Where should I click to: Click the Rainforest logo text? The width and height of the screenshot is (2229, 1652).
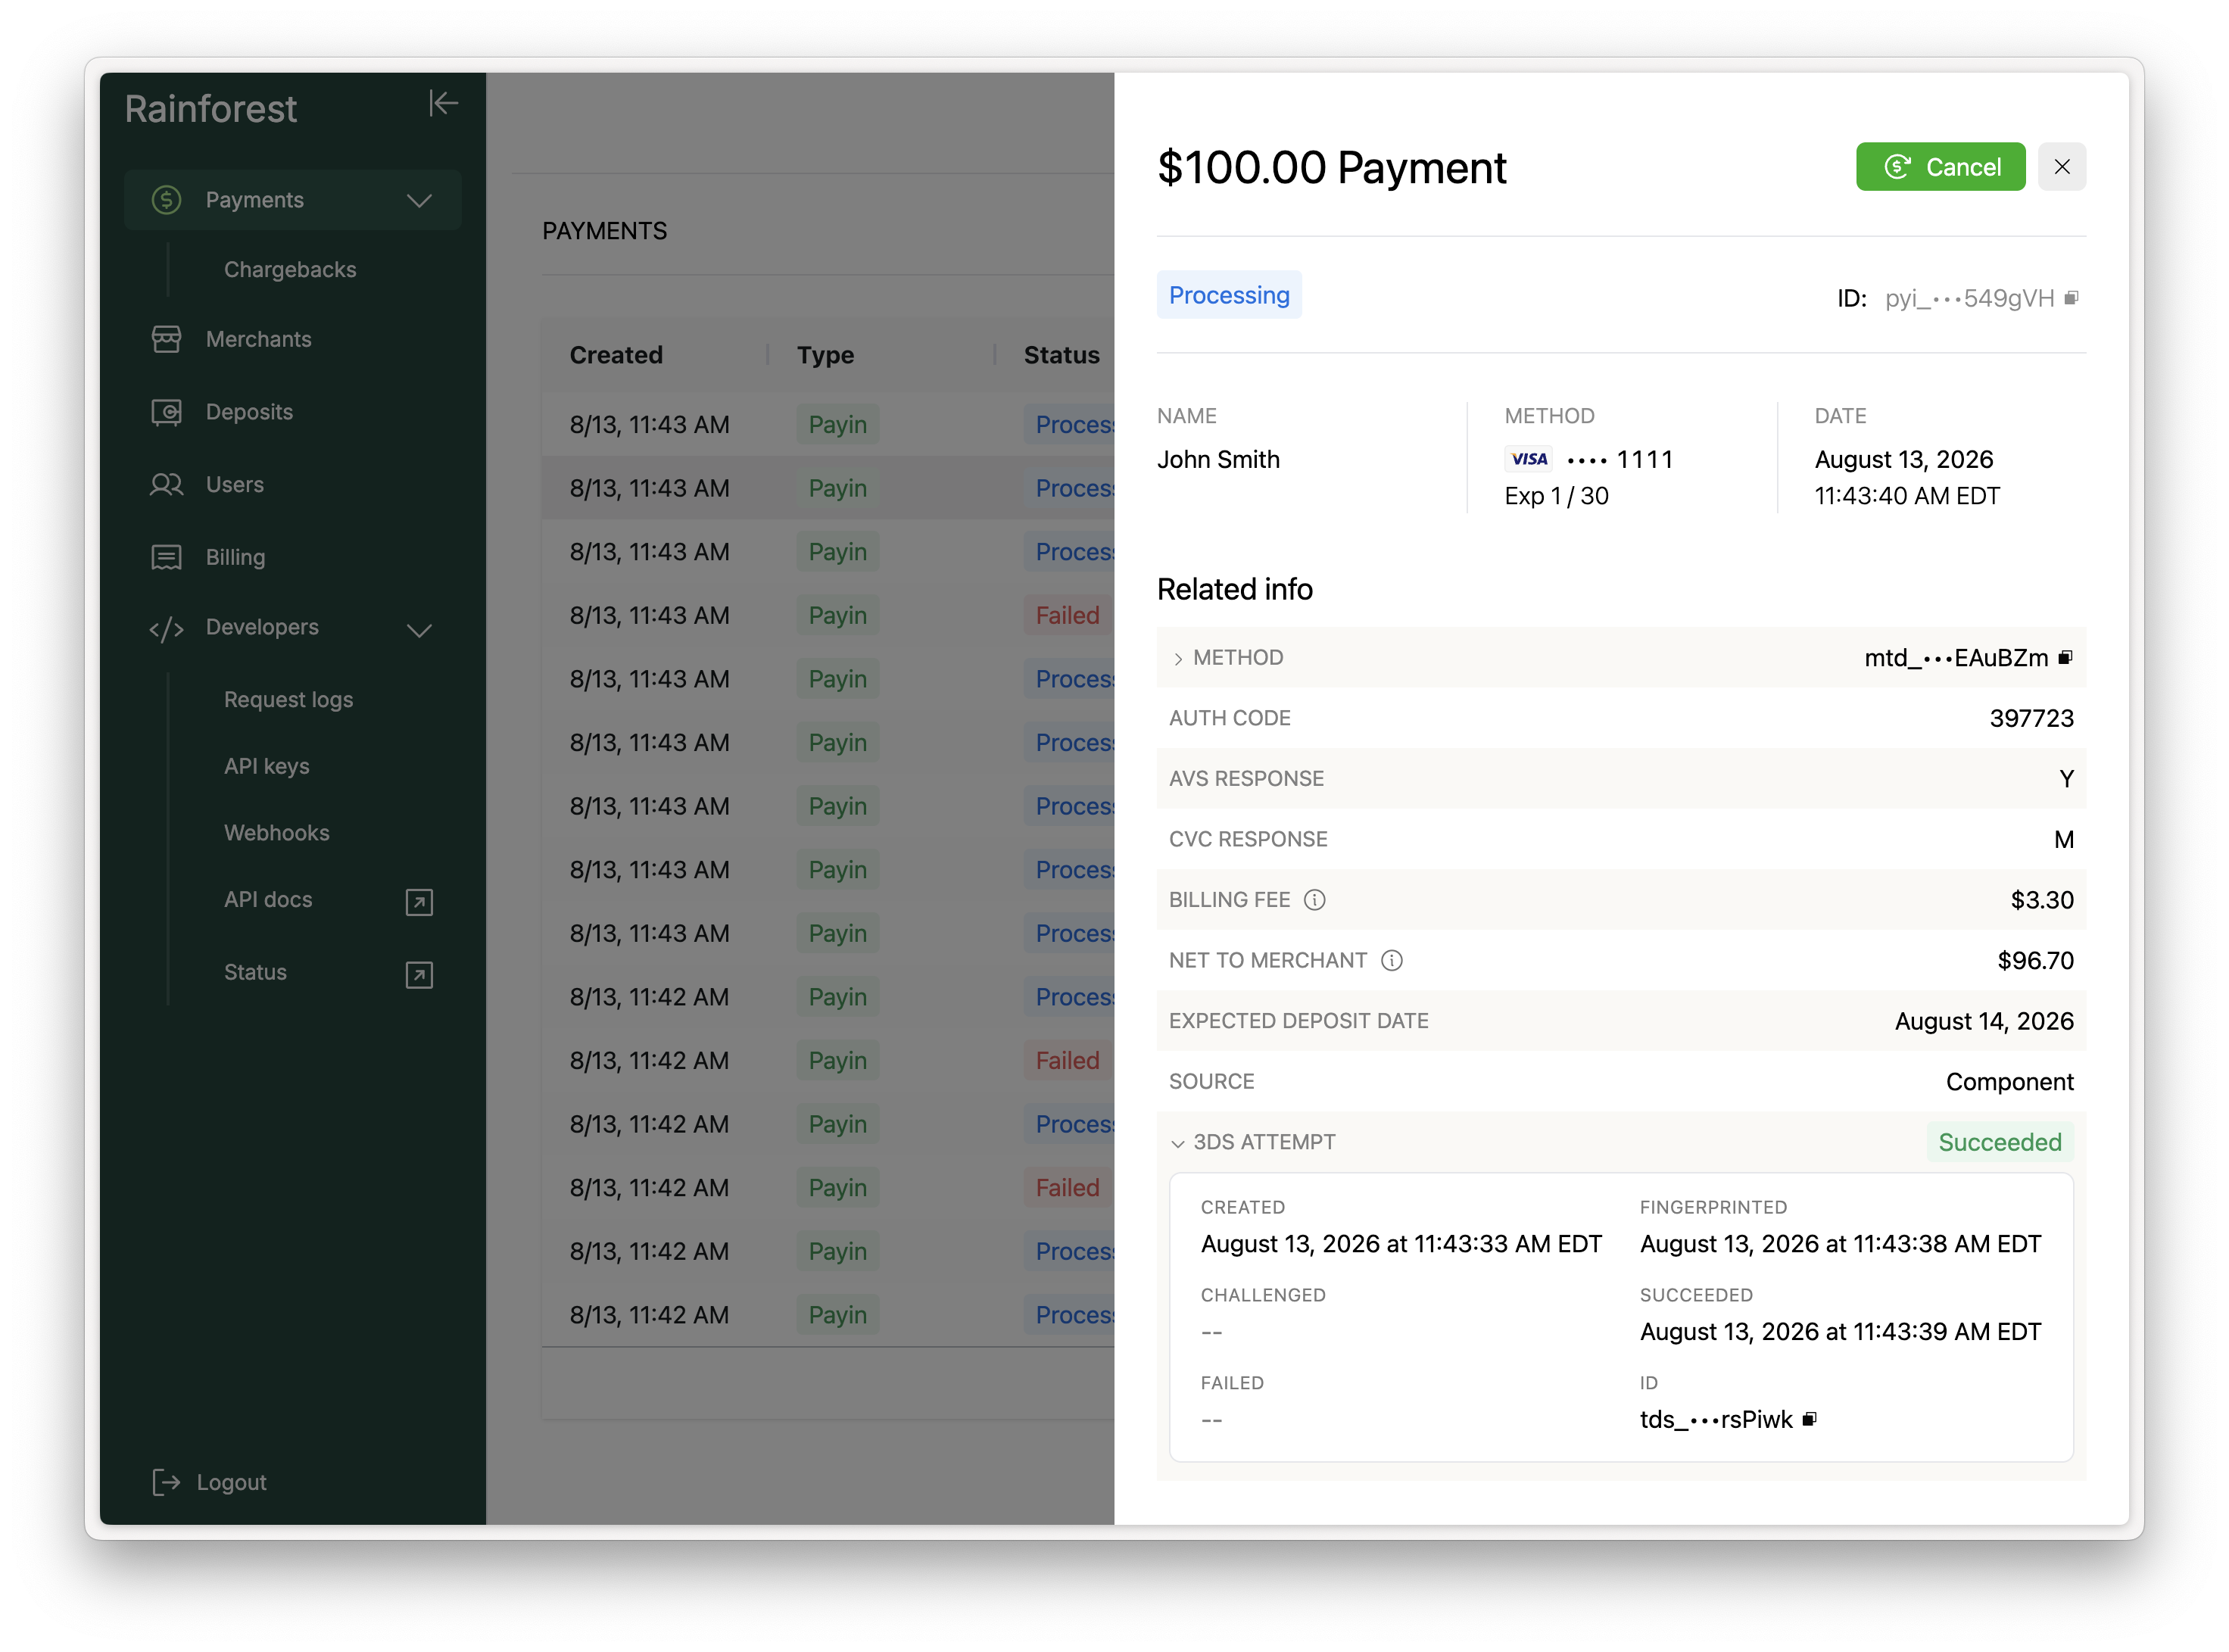coord(210,109)
